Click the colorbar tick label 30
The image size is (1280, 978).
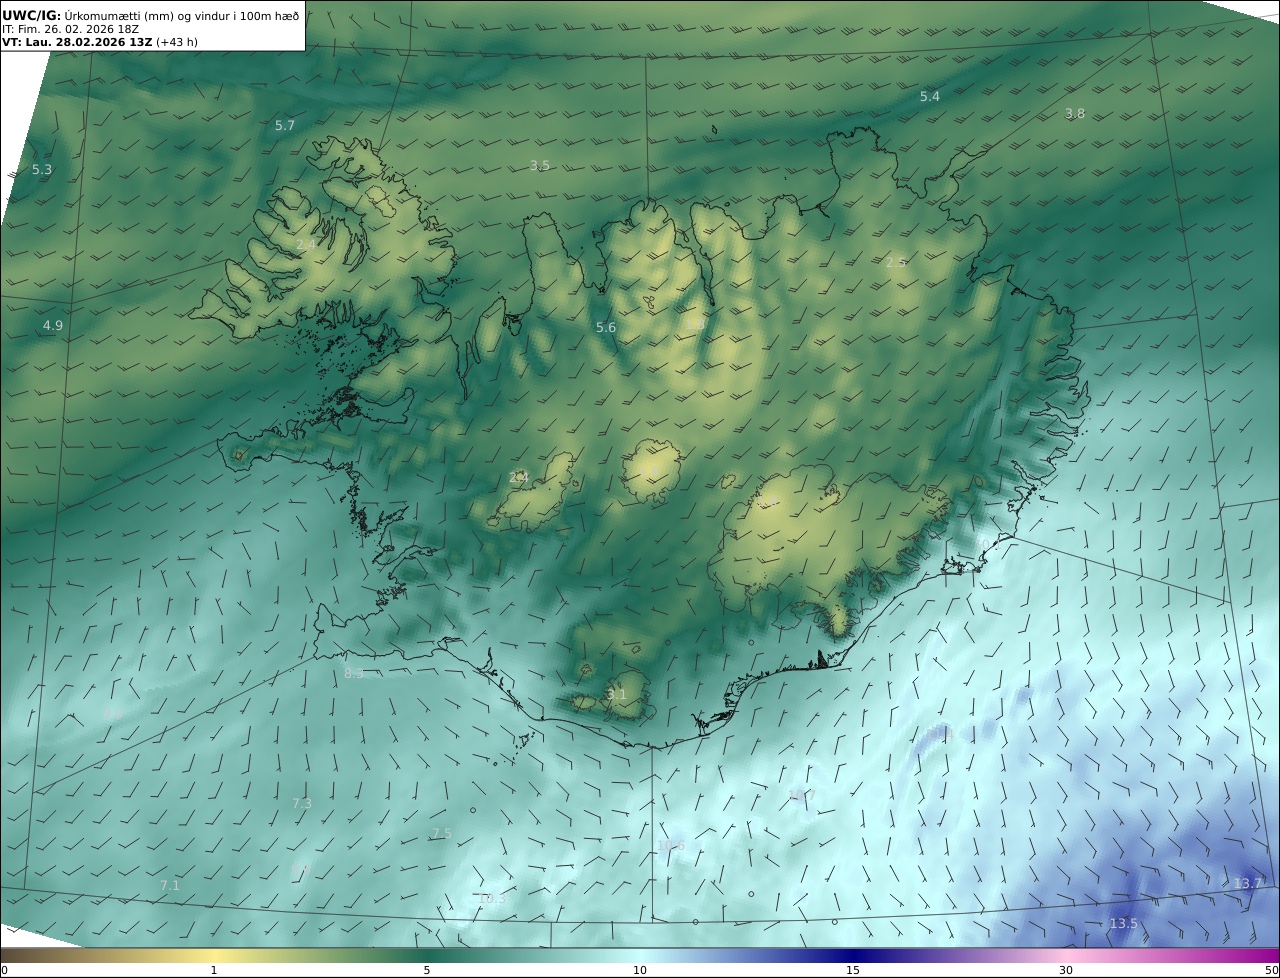[1066, 970]
